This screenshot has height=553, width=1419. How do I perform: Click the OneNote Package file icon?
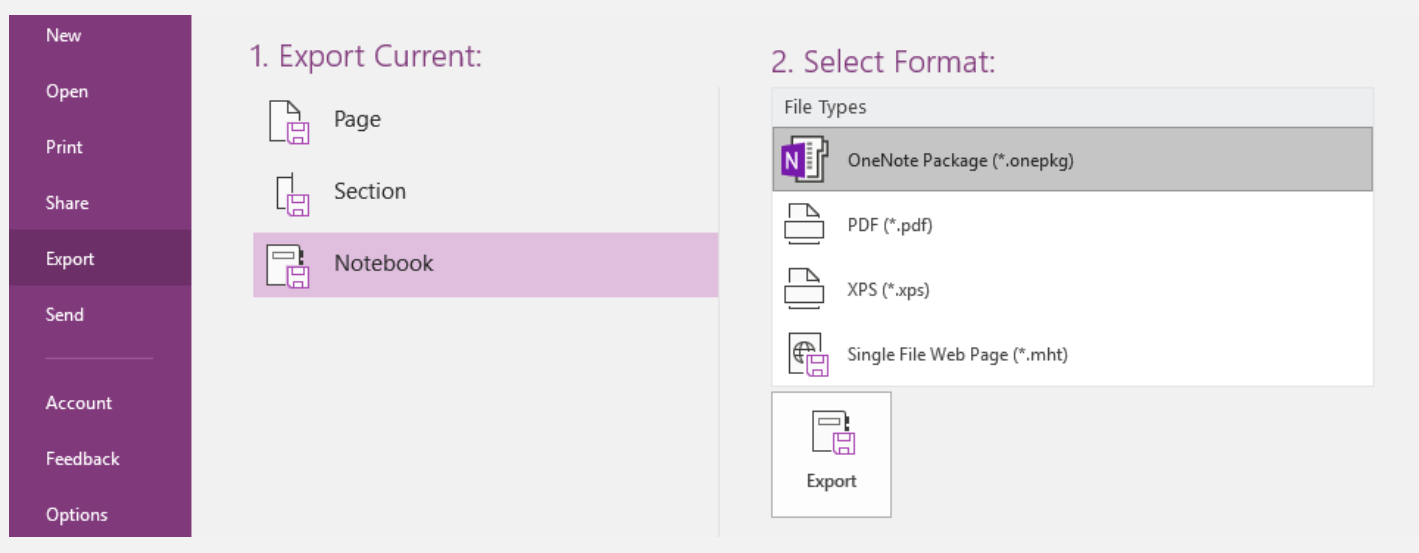click(805, 159)
